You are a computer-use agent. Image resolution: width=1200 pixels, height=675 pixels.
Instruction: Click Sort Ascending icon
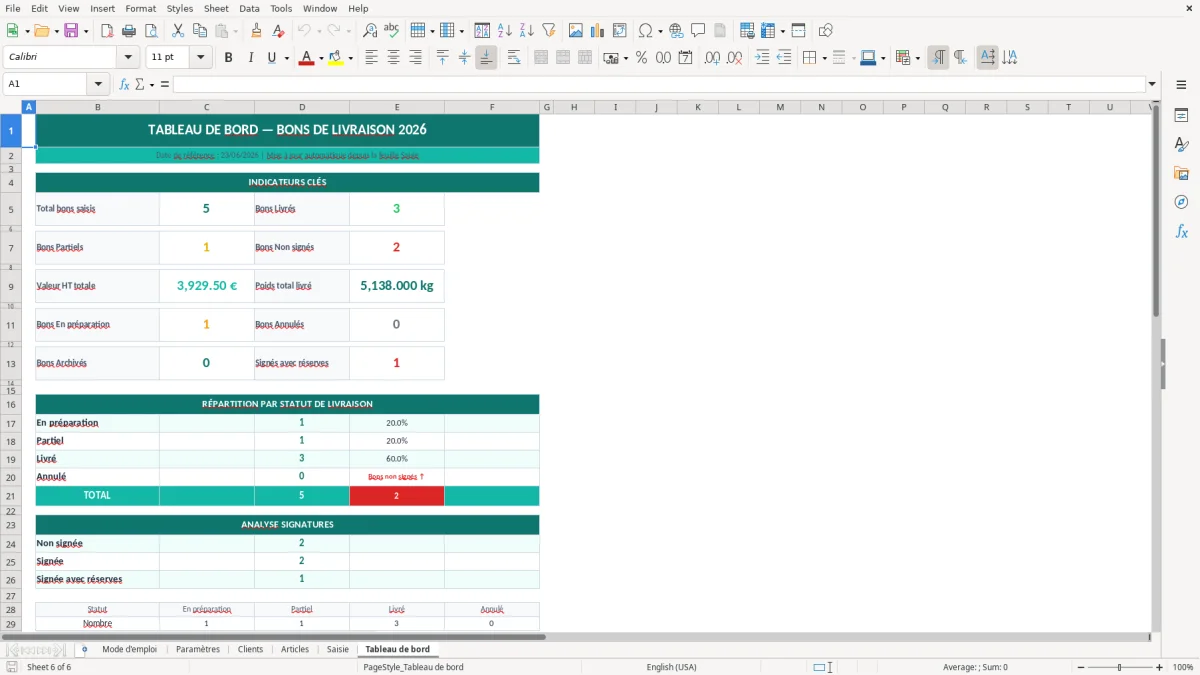tap(505, 31)
